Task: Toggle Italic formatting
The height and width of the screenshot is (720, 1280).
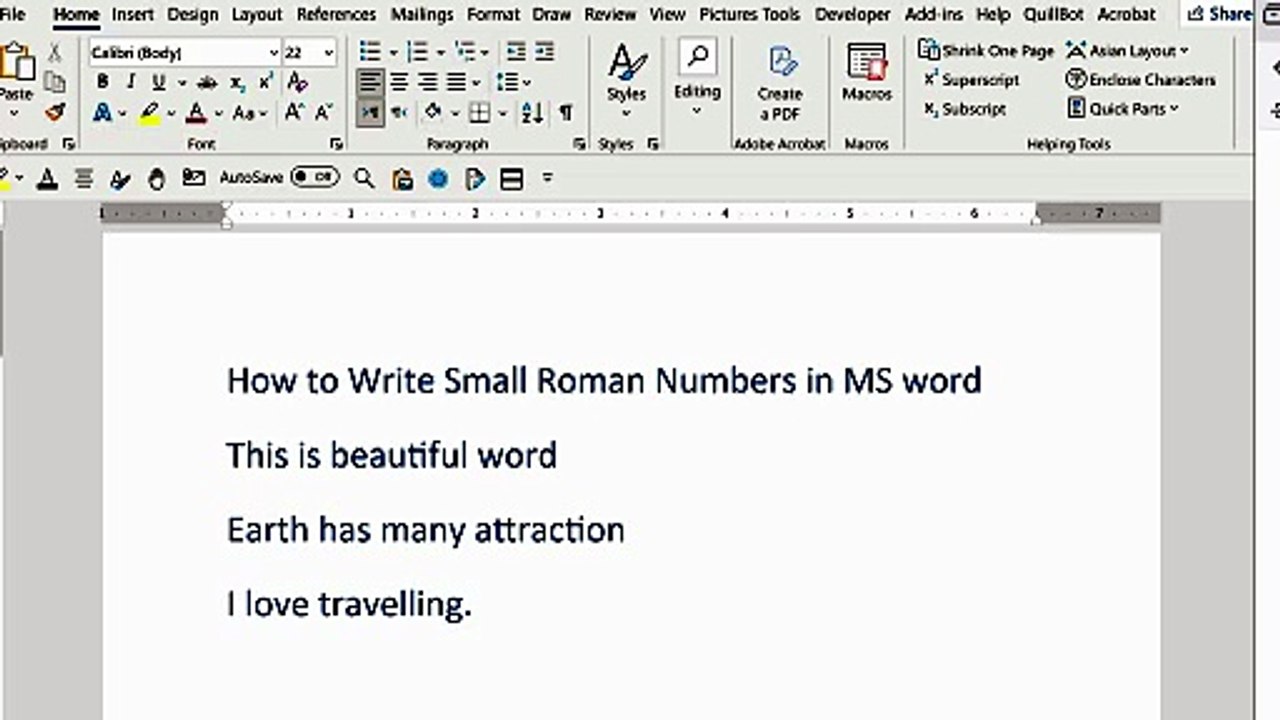Action: coord(130,82)
